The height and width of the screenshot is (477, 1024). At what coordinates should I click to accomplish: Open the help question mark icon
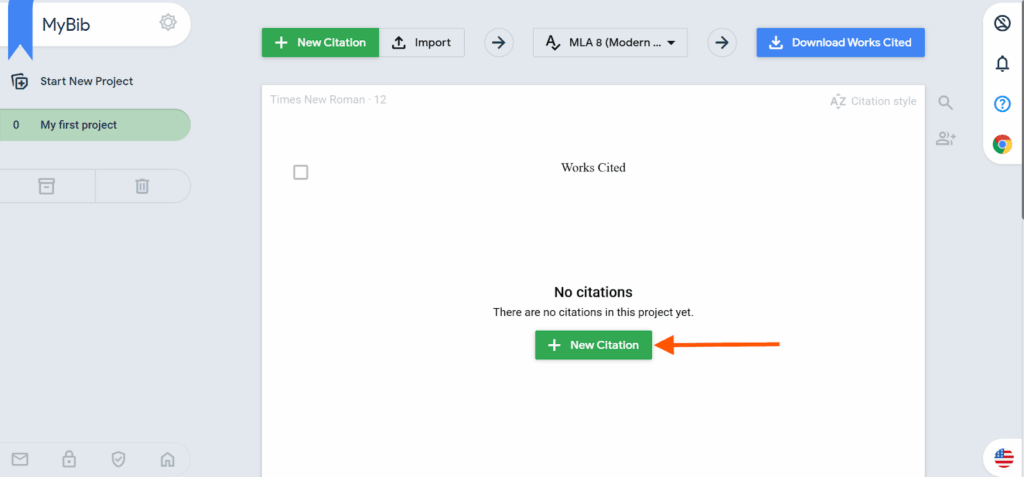point(1002,104)
